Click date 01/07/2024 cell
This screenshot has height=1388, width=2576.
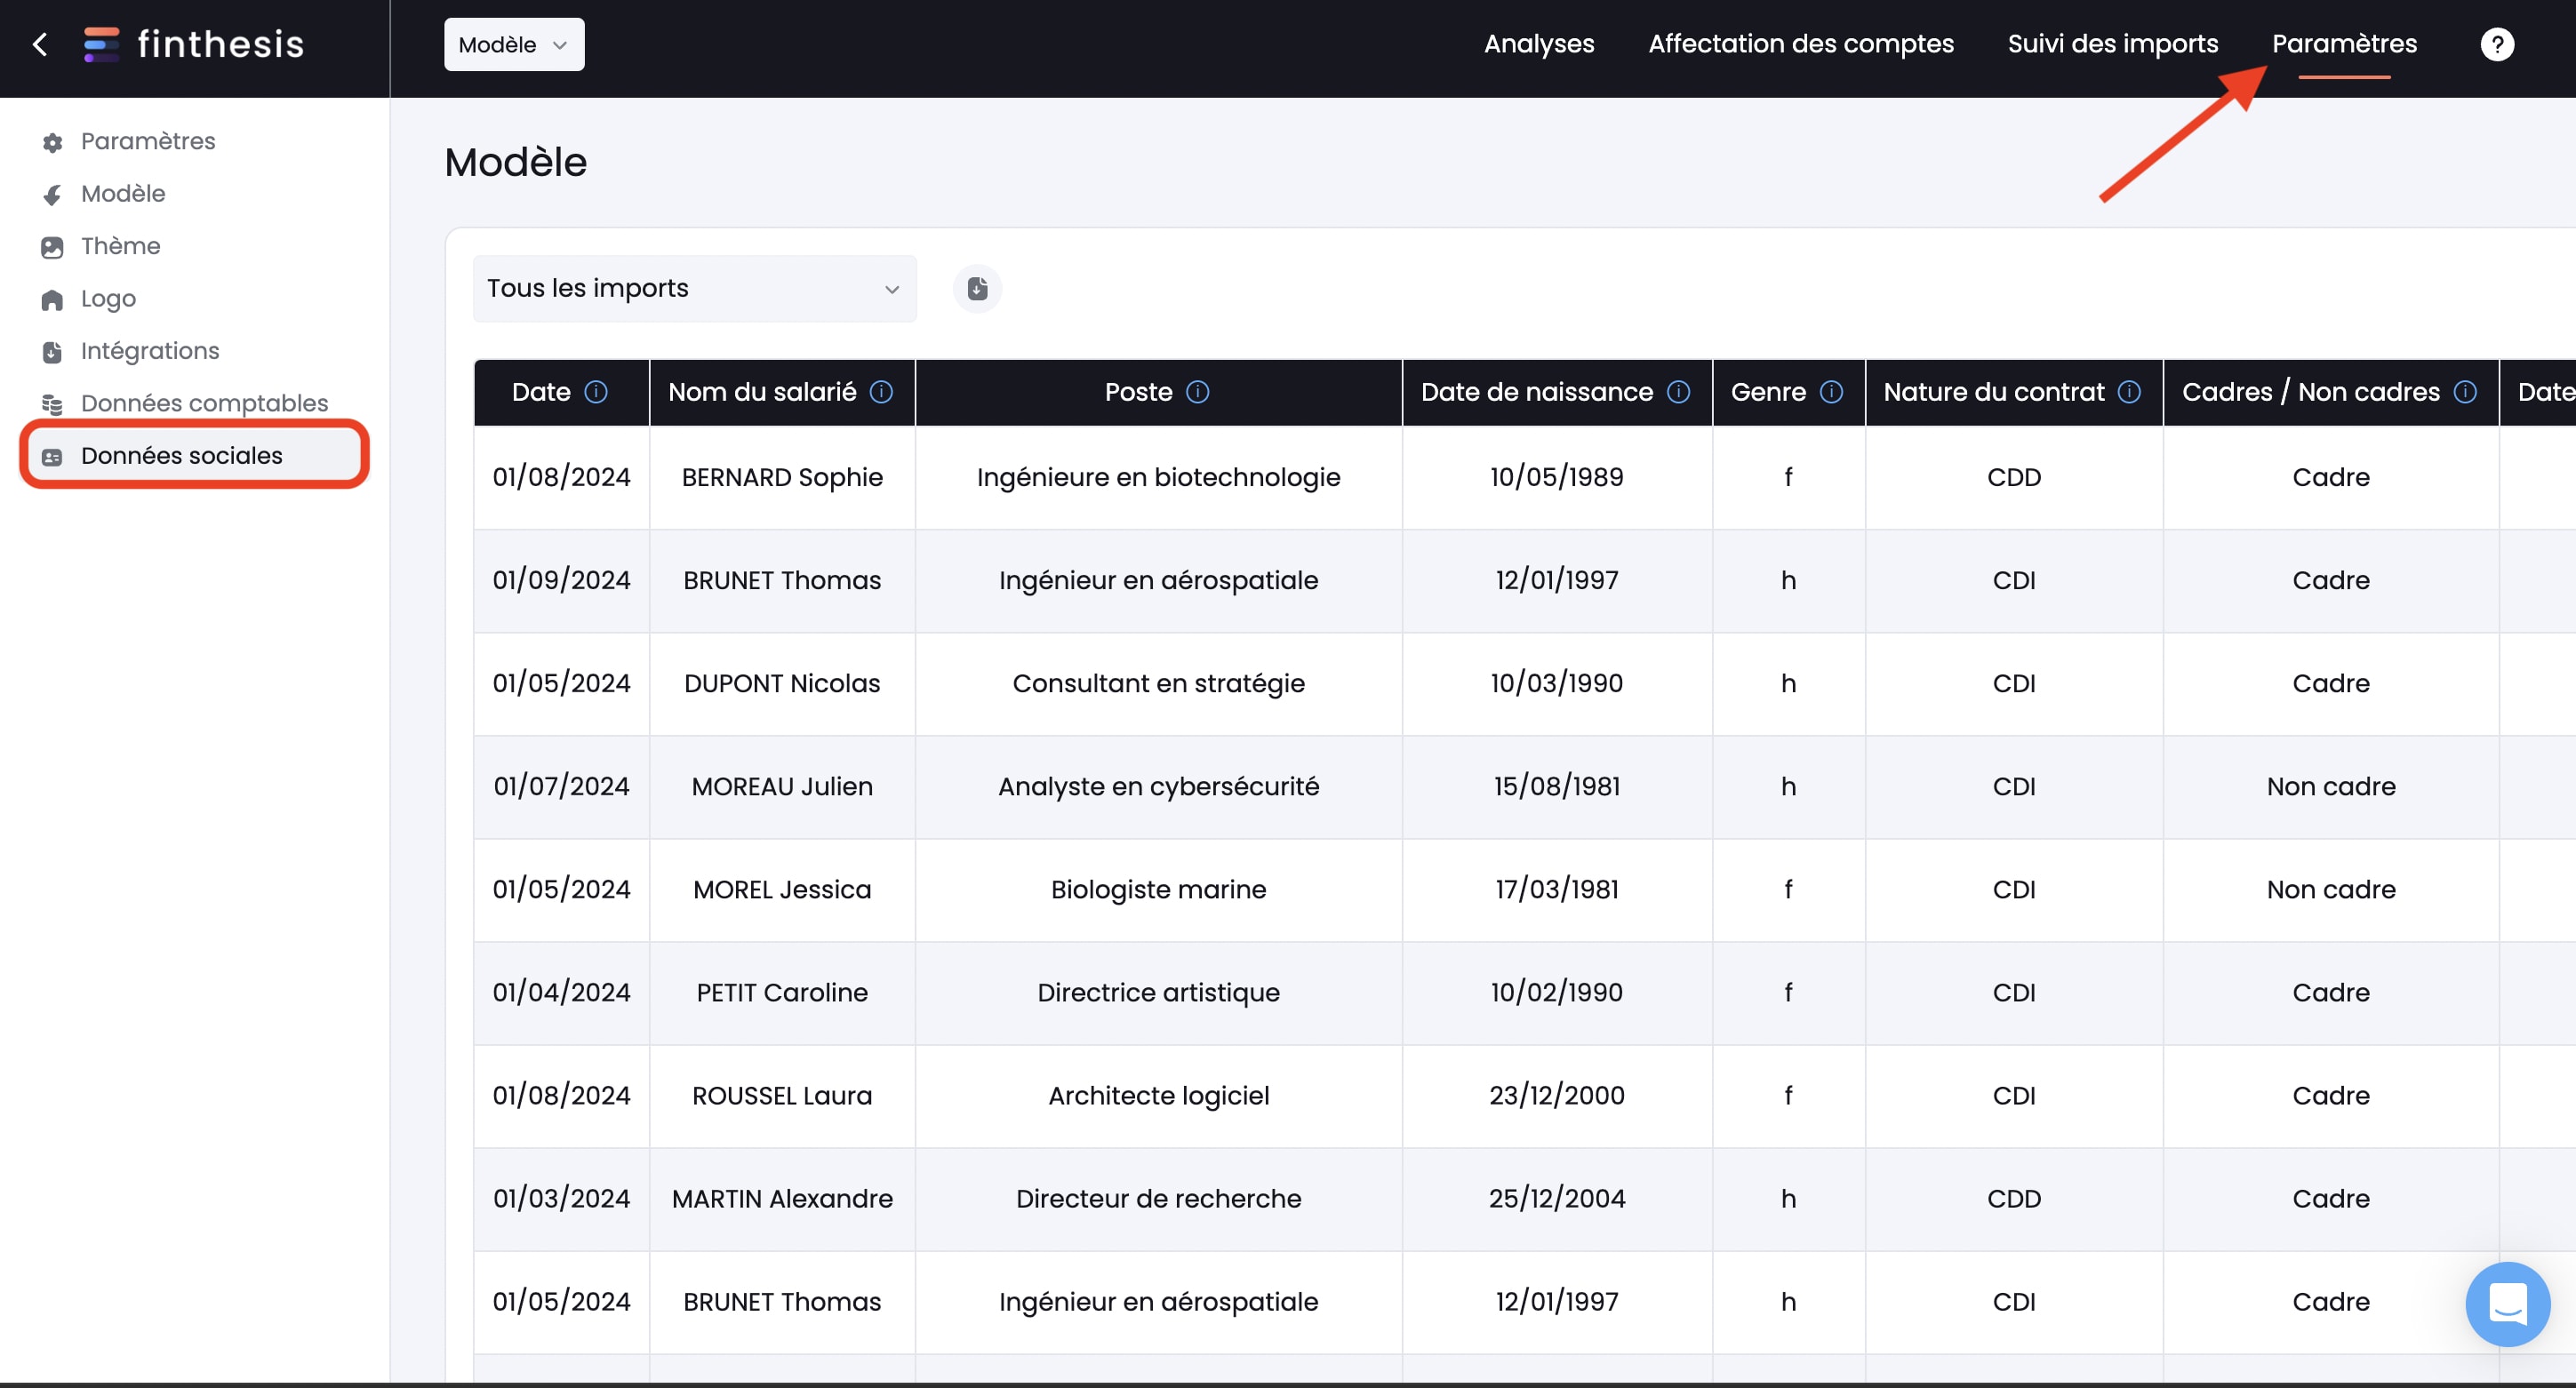[x=561, y=786]
